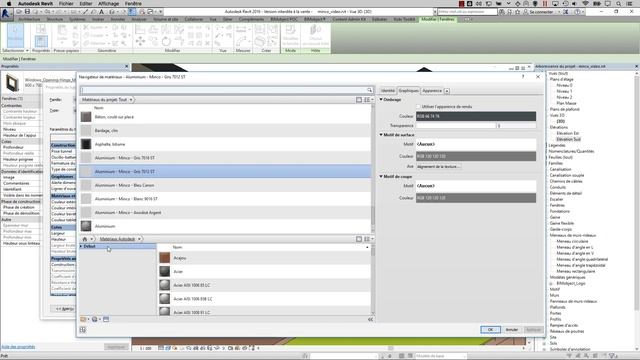Open project materials view options dropdown
640x360 pixels.
tap(368, 100)
